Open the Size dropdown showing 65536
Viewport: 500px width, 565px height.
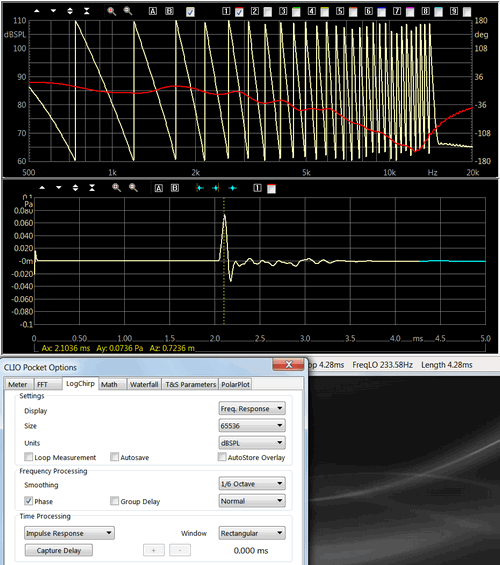click(x=252, y=426)
